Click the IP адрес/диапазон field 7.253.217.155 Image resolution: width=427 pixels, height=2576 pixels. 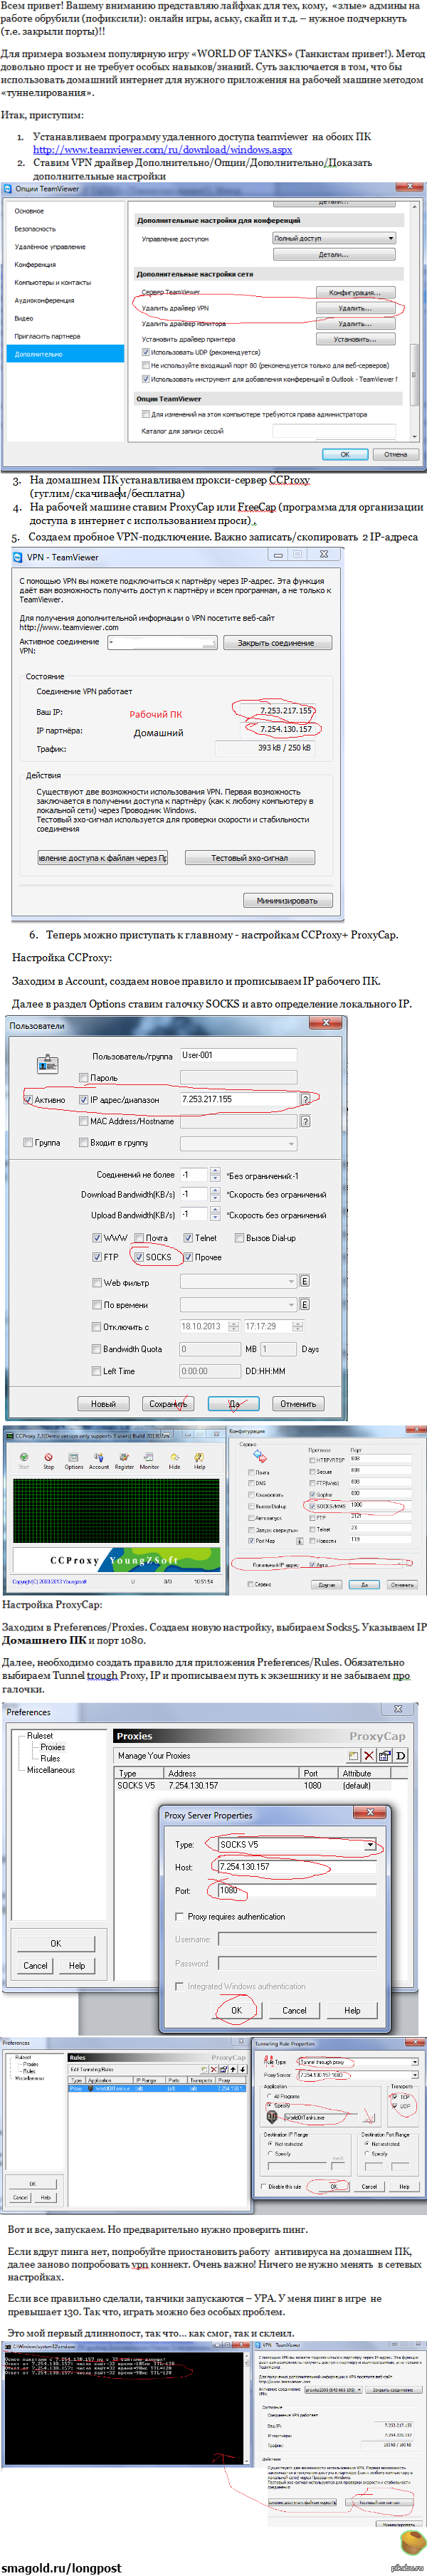238,1099
